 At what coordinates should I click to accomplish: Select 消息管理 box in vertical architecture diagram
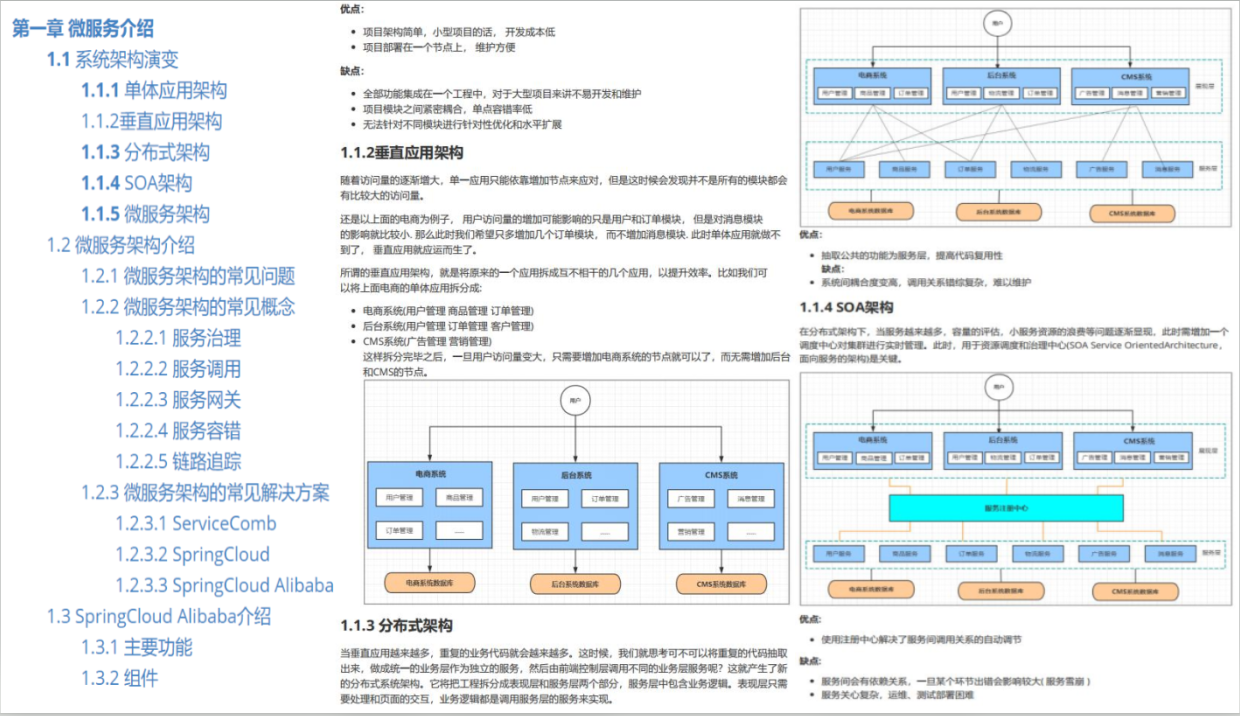(750, 498)
